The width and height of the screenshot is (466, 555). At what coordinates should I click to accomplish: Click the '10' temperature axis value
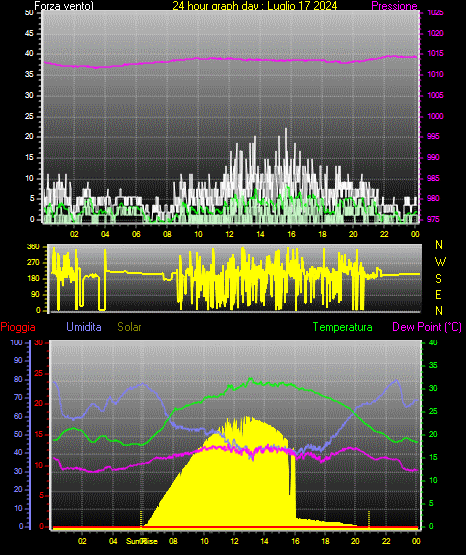[x=433, y=480]
